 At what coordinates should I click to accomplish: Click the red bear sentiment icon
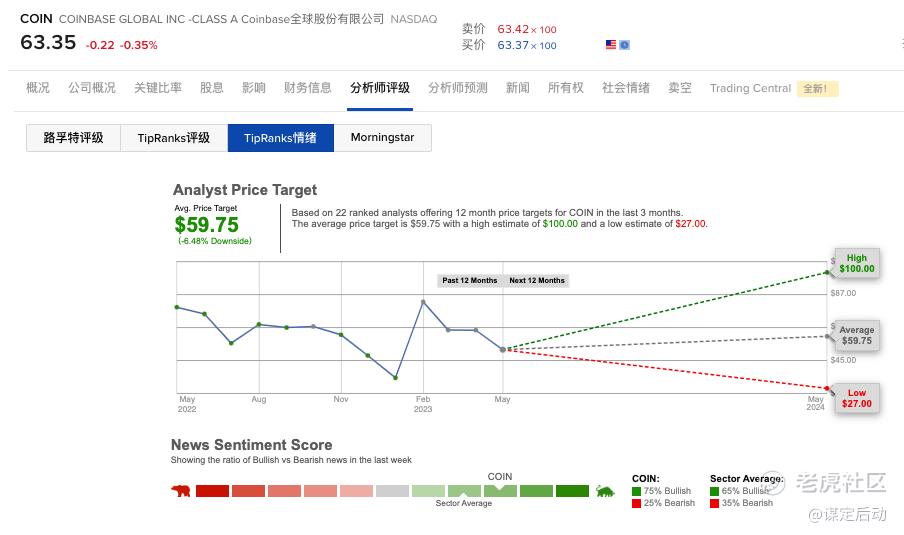(x=181, y=491)
